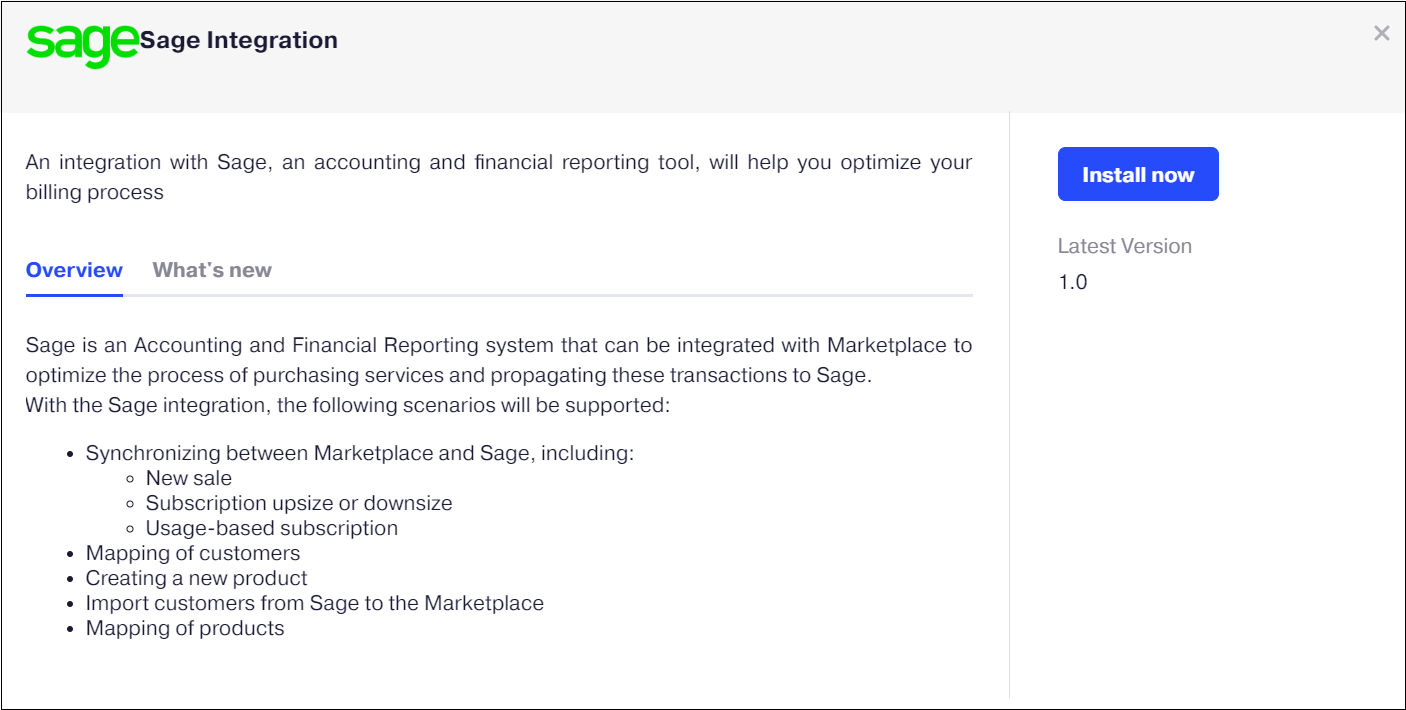Open the What's new tab
Image resolution: width=1406 pixels, height=710 pixels.
[212, 270]
